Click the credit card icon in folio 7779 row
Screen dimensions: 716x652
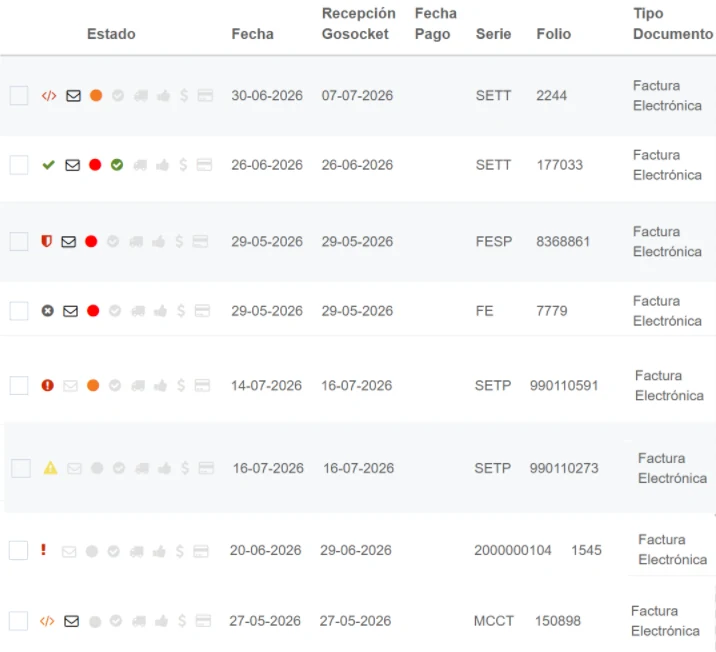pos(202,311)
